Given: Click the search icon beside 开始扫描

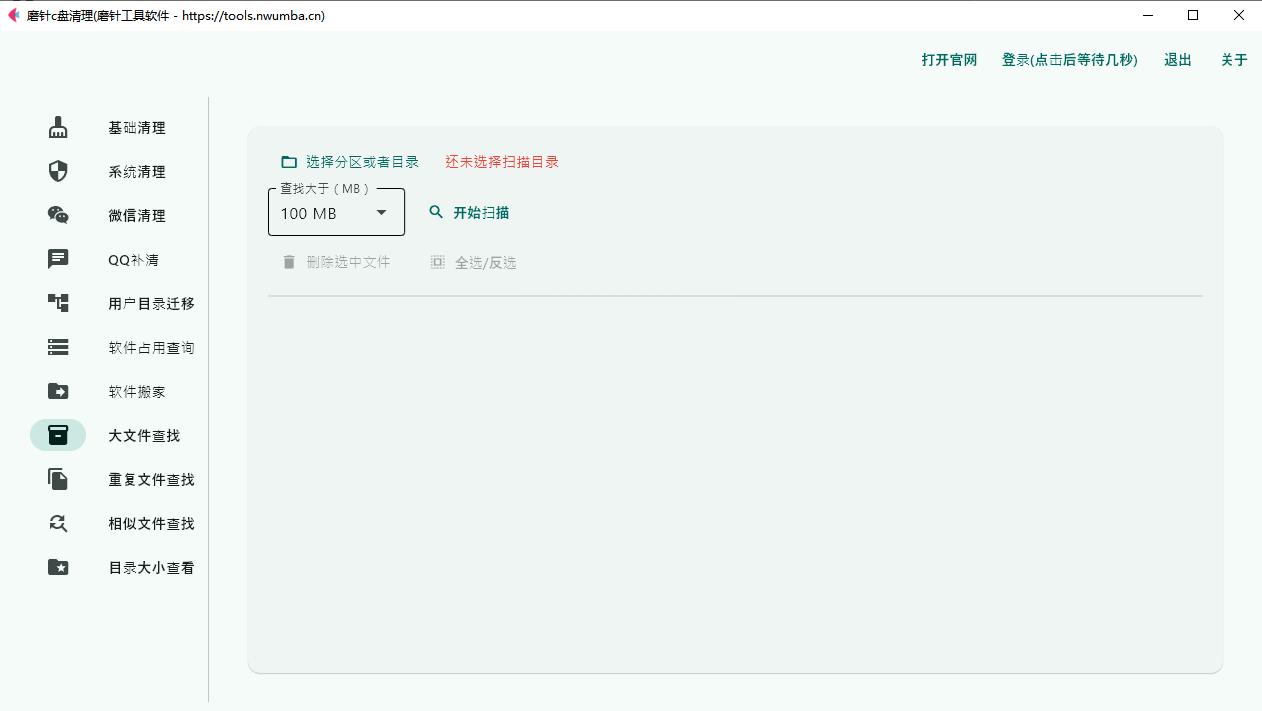Looking at the screenshot, I should tap(436, 212).
